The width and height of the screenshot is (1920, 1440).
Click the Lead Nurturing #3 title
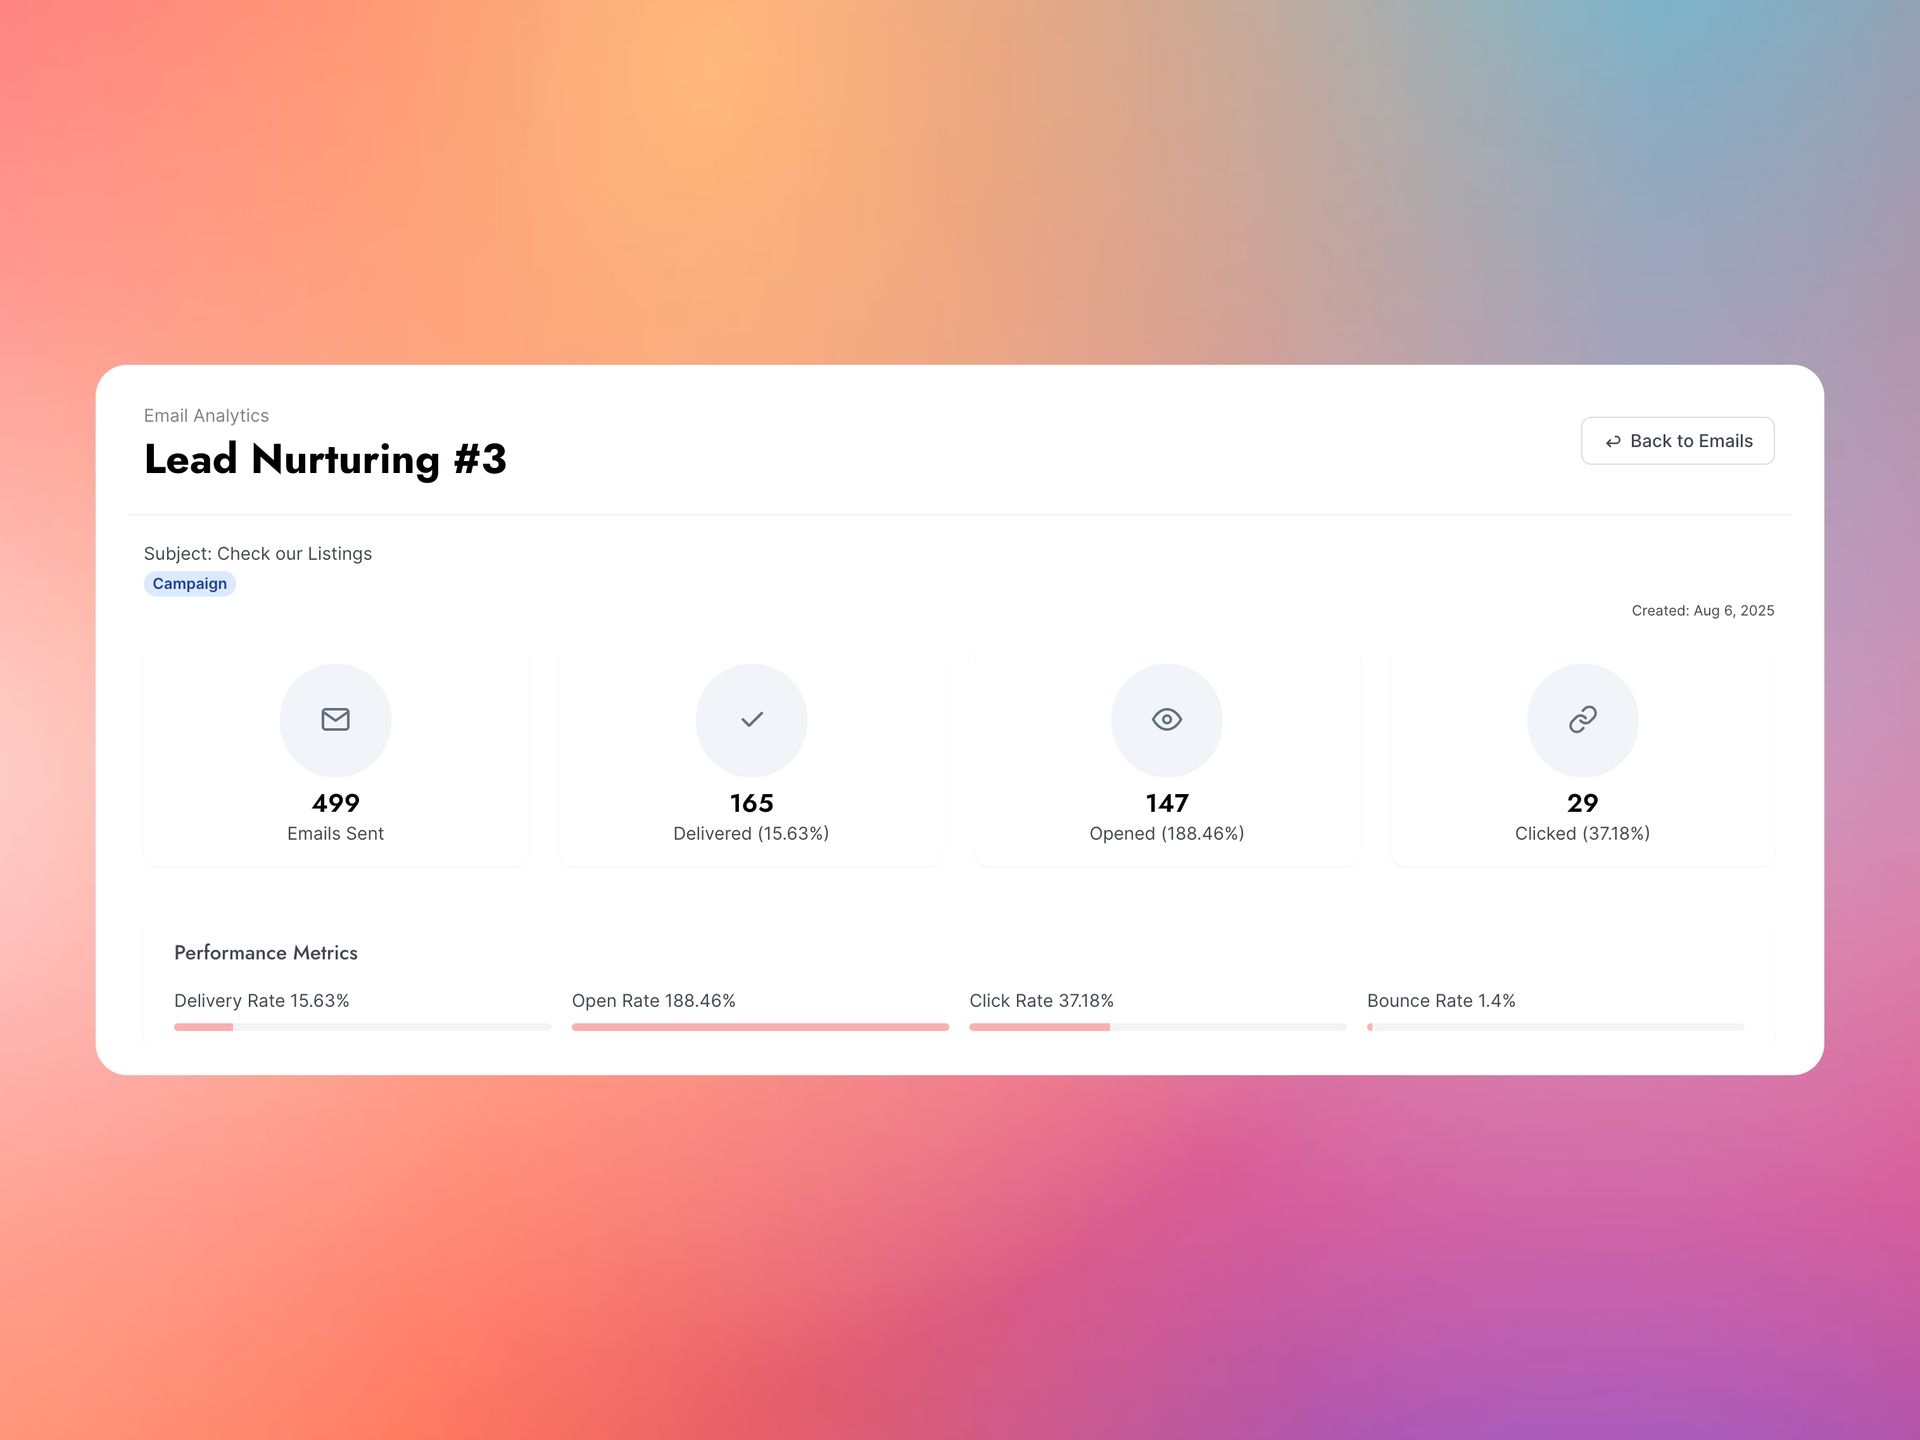point(325,460)
